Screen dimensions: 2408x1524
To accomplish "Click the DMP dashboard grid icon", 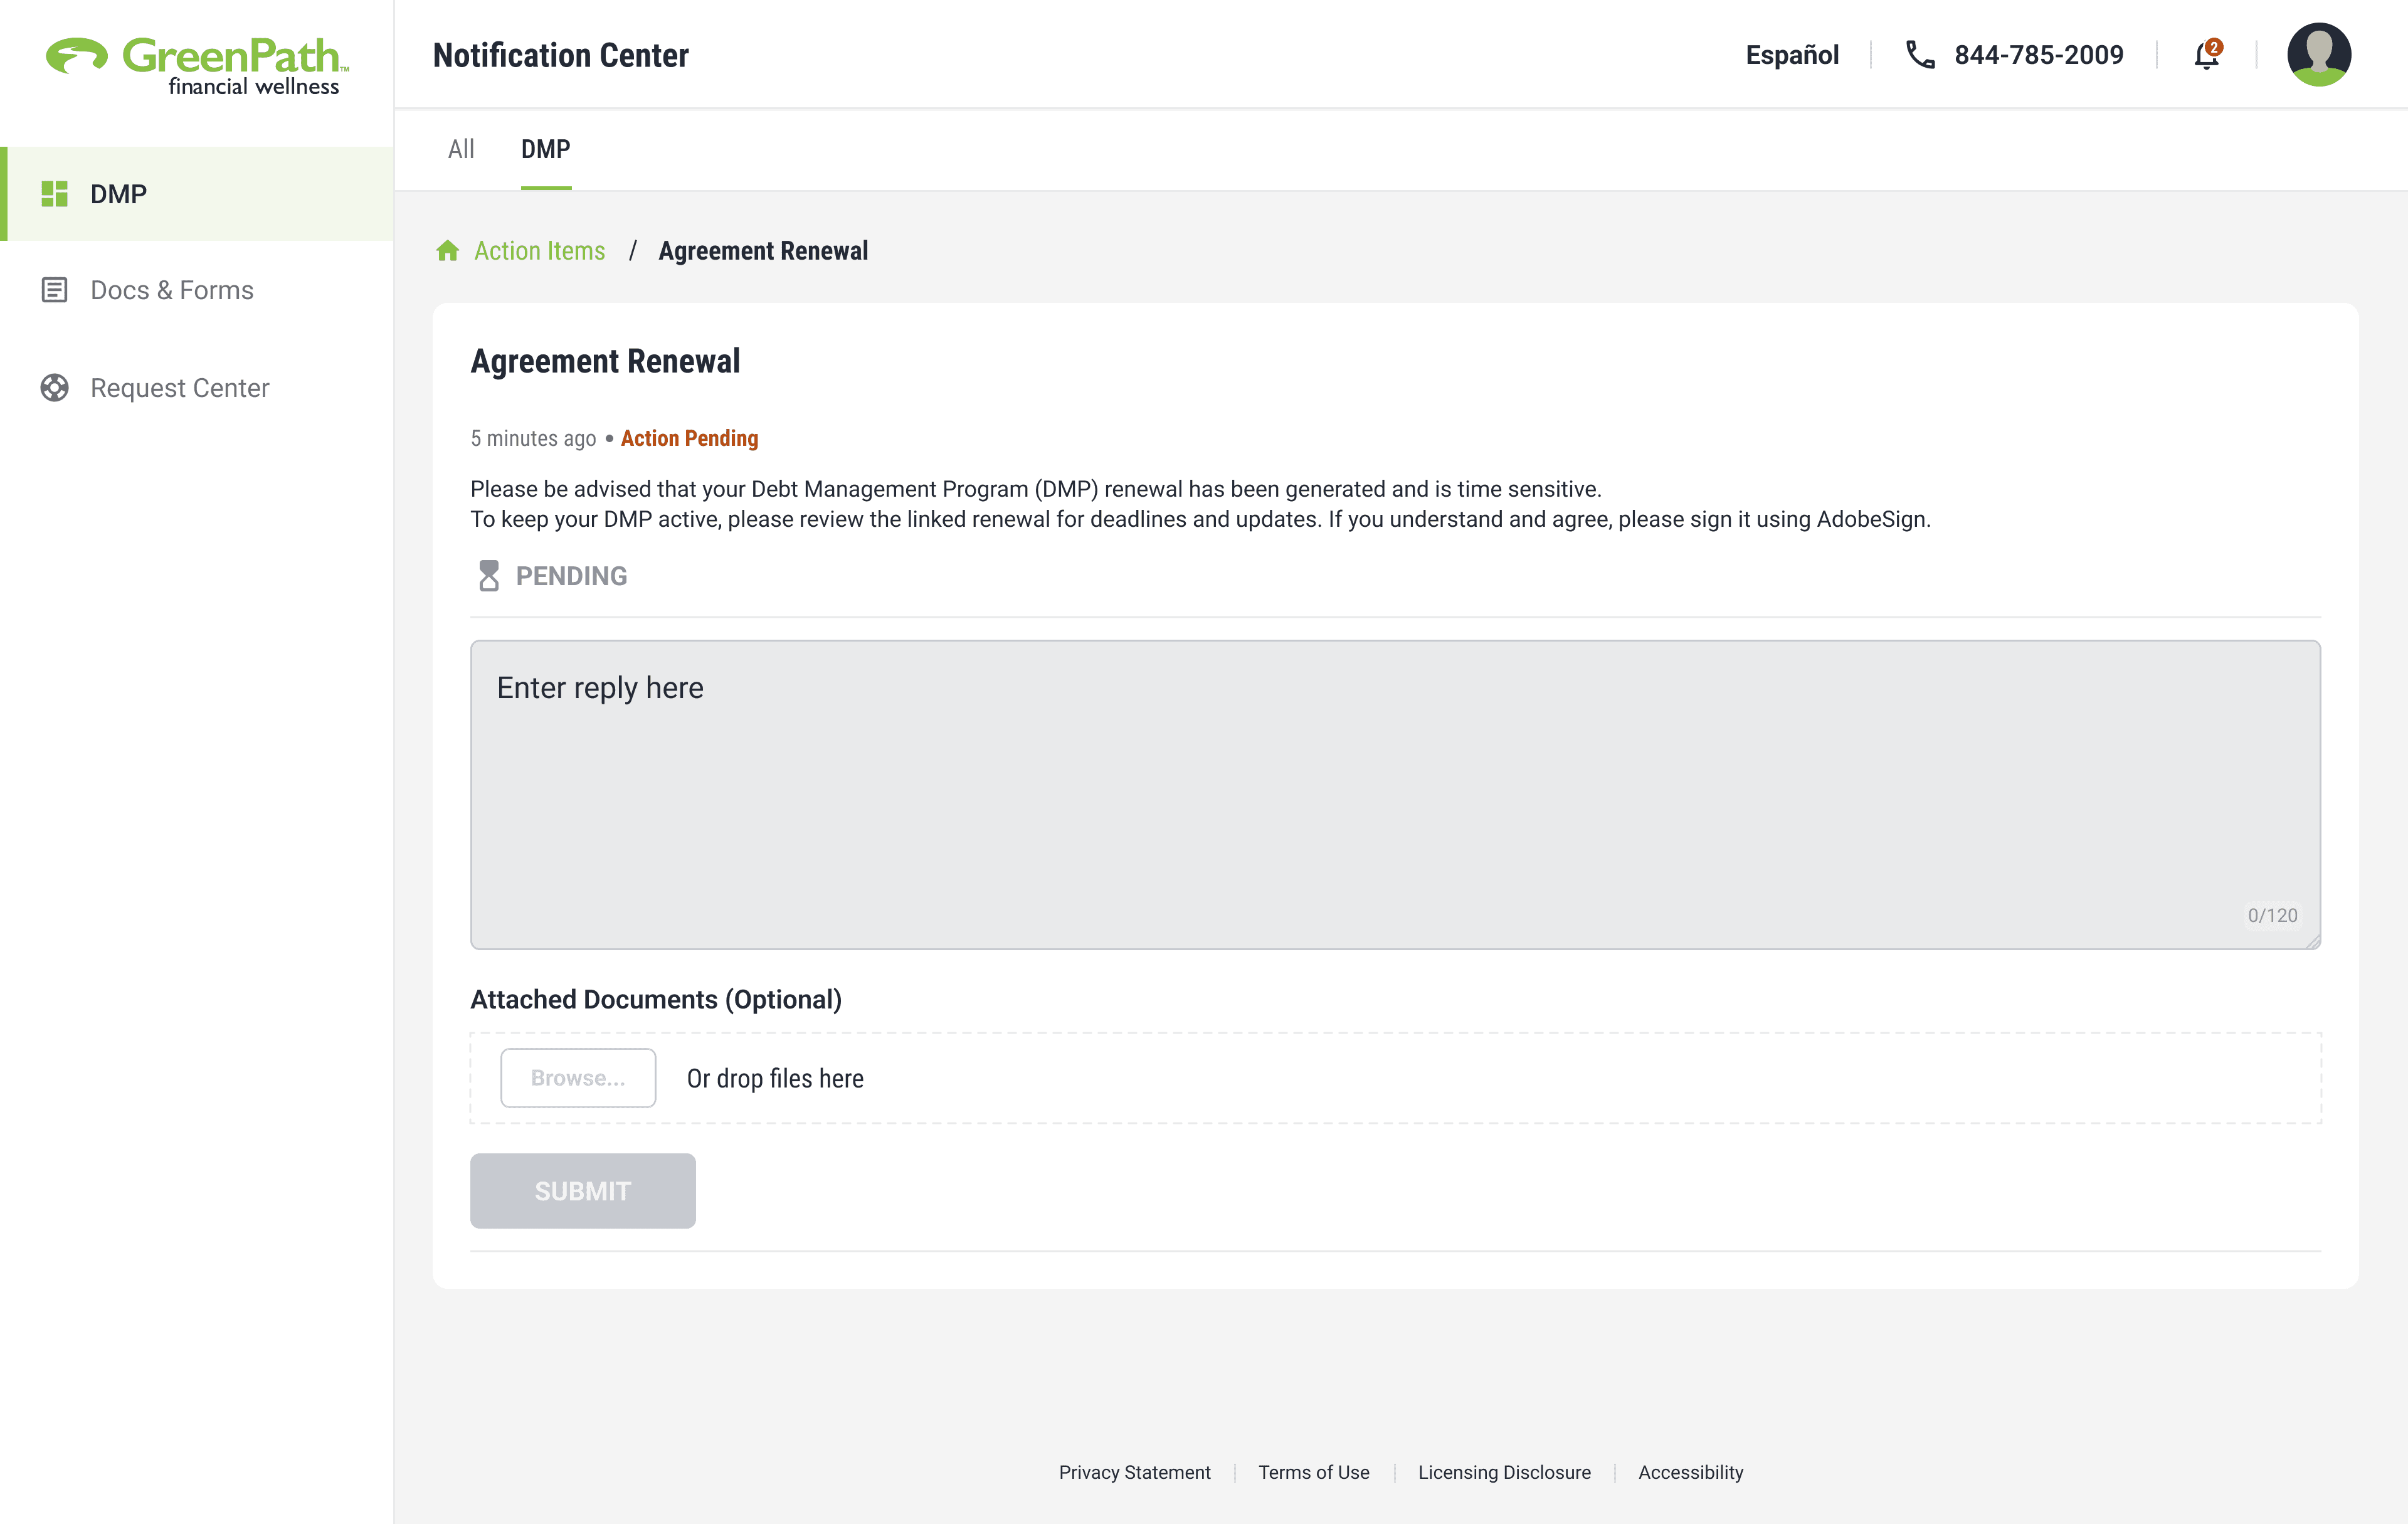I will click(x=54, y=194).
